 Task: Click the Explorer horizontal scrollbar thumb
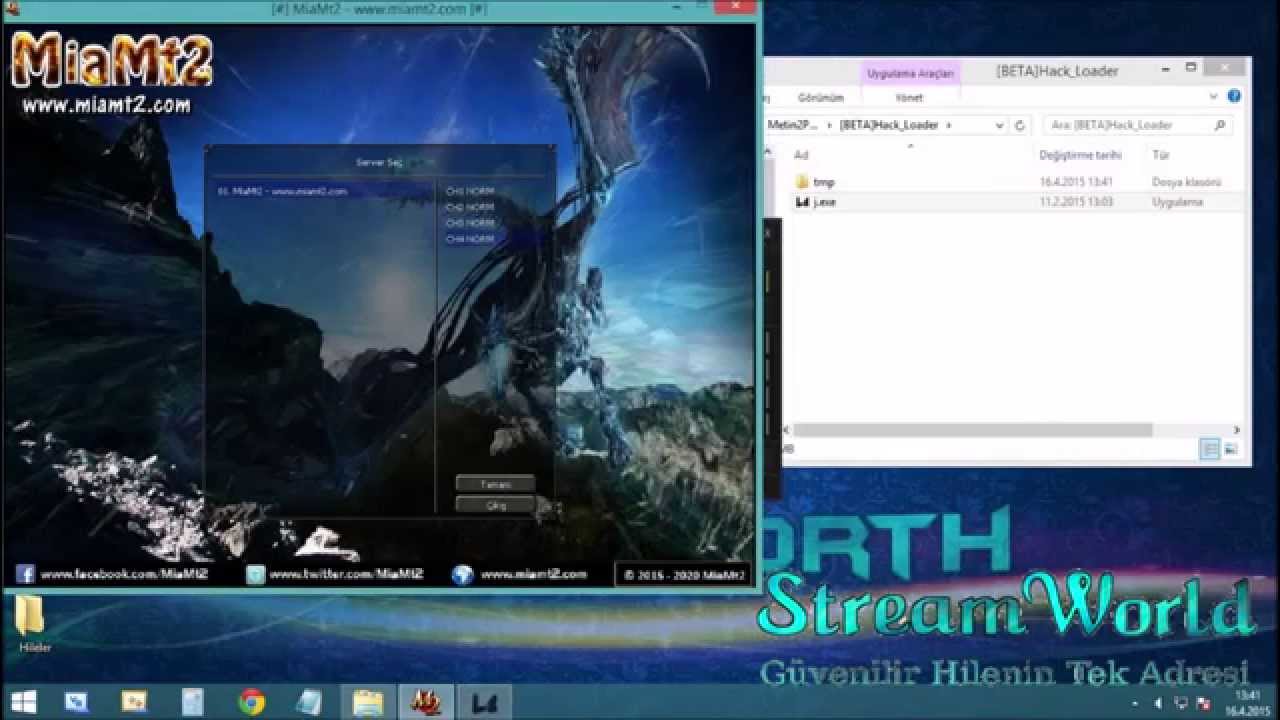click(x=973, y=430)
